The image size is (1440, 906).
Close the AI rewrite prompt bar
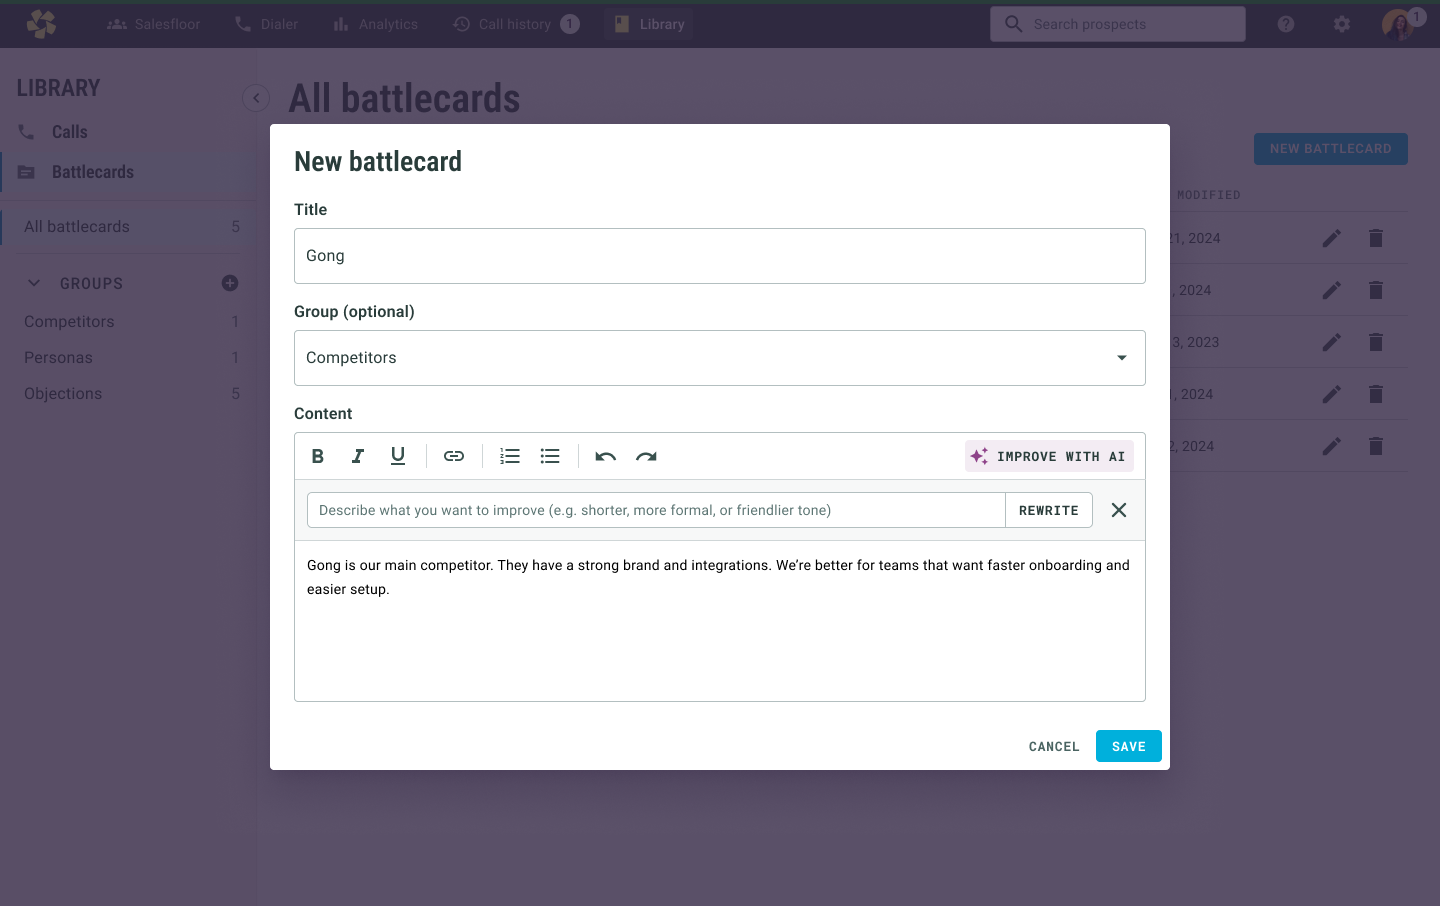(x=1119, y=510)
